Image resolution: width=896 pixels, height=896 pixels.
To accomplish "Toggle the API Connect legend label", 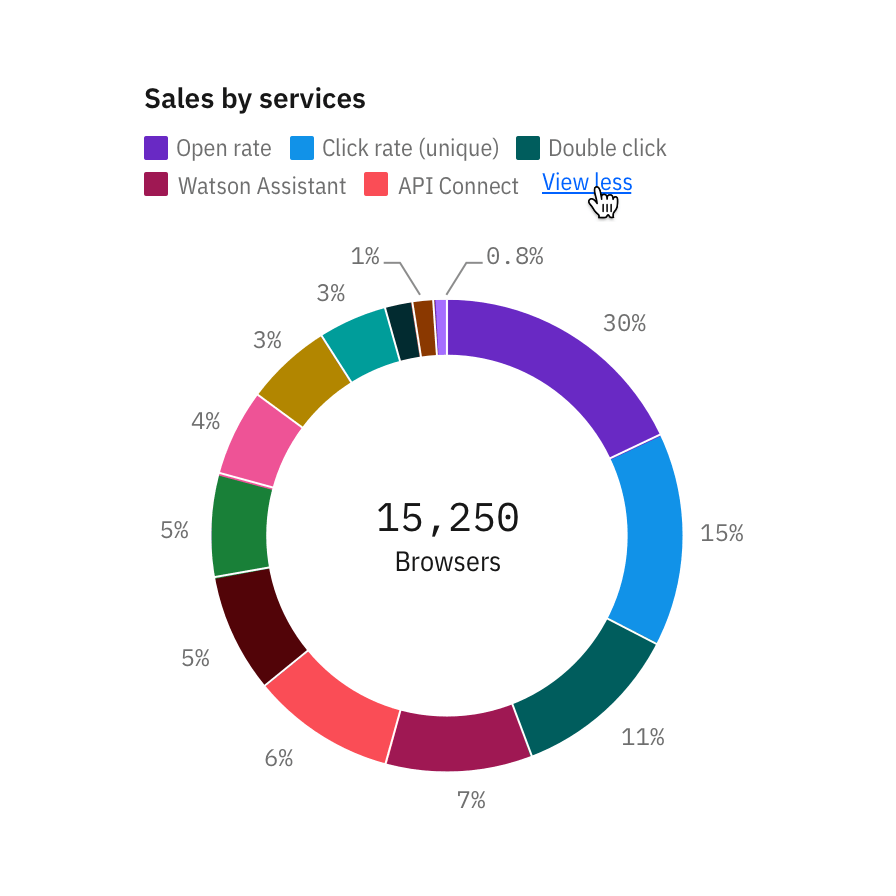I will point(458,186).
